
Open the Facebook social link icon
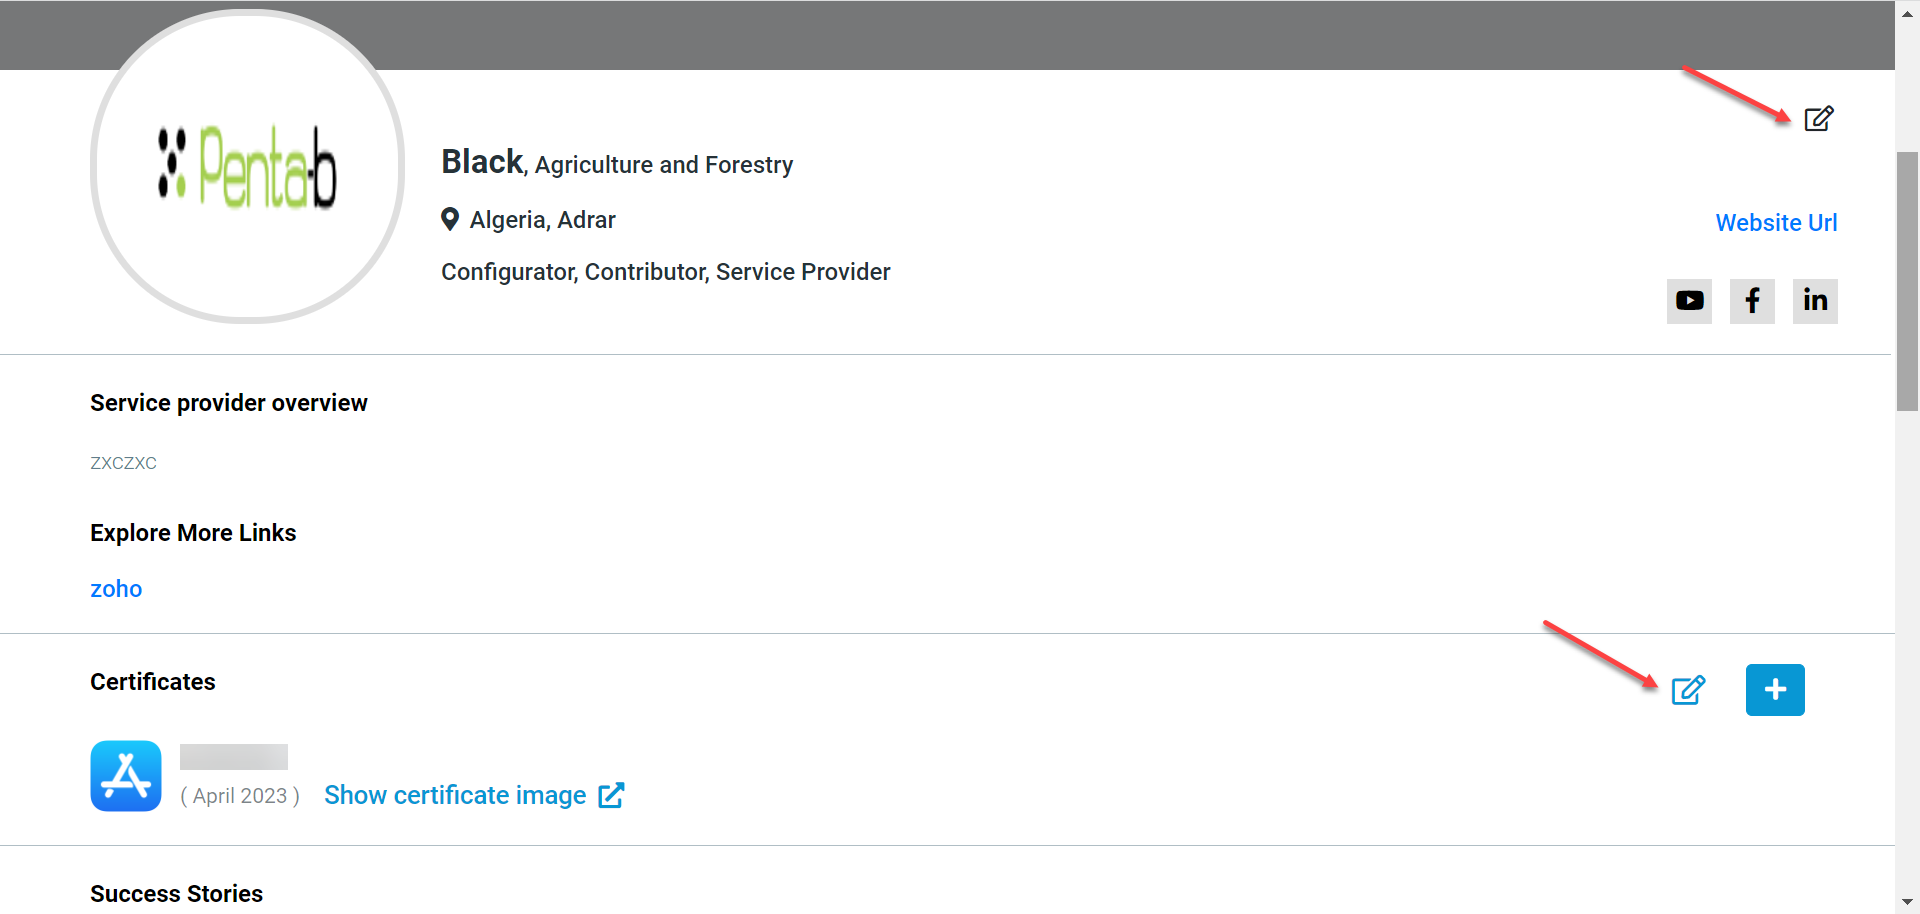tap(1752, 301)
